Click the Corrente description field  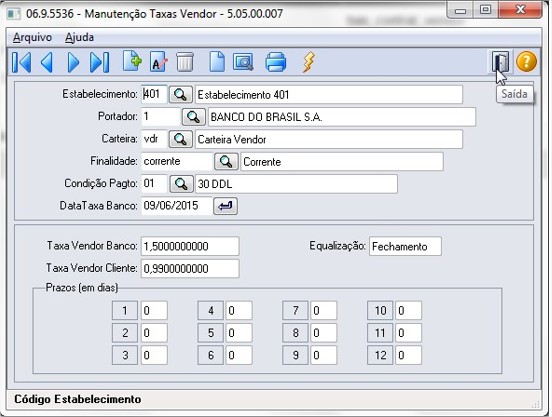[342, 162]
